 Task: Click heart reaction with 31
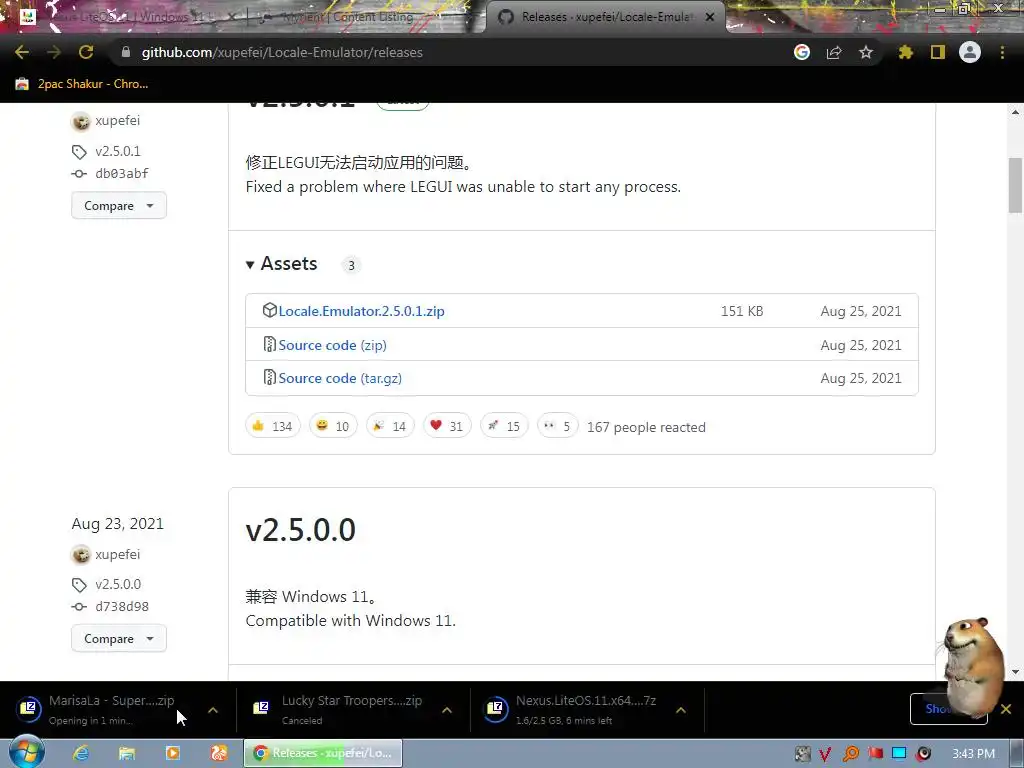(x=447, y=426)
